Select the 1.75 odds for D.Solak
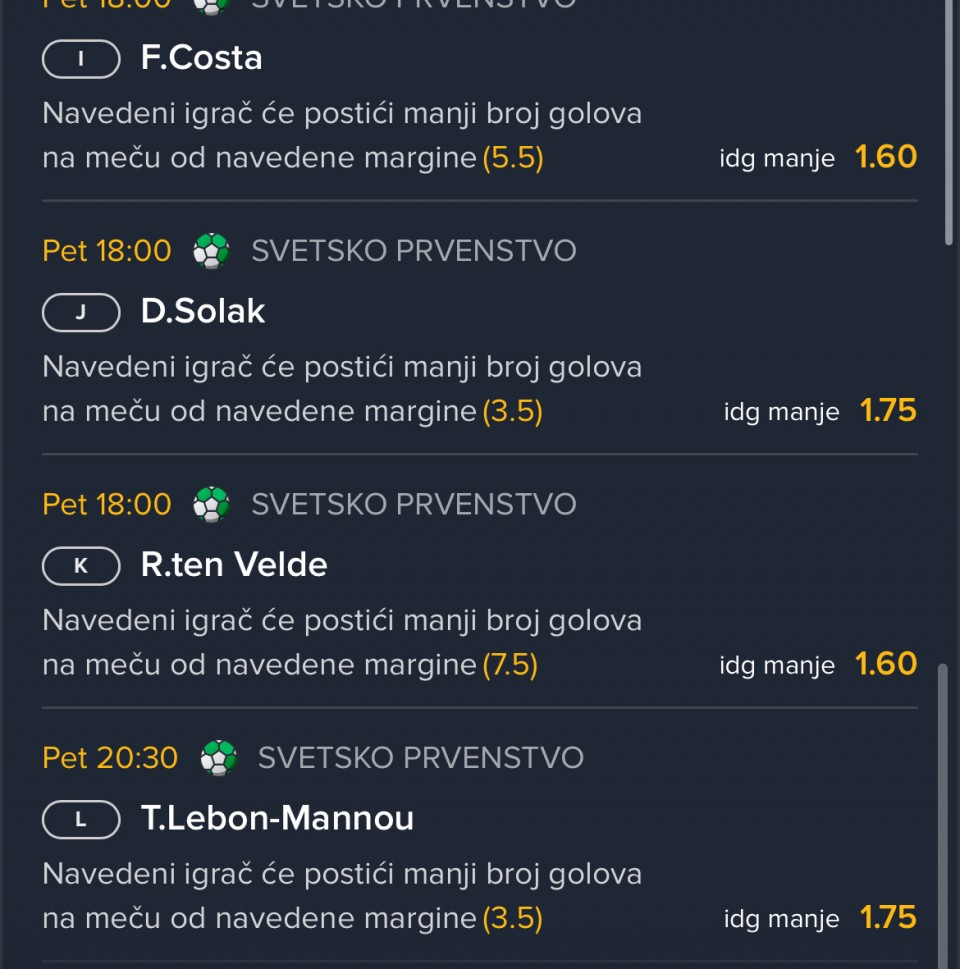This screenshot has height=969, width=960. tap(888, 411)
